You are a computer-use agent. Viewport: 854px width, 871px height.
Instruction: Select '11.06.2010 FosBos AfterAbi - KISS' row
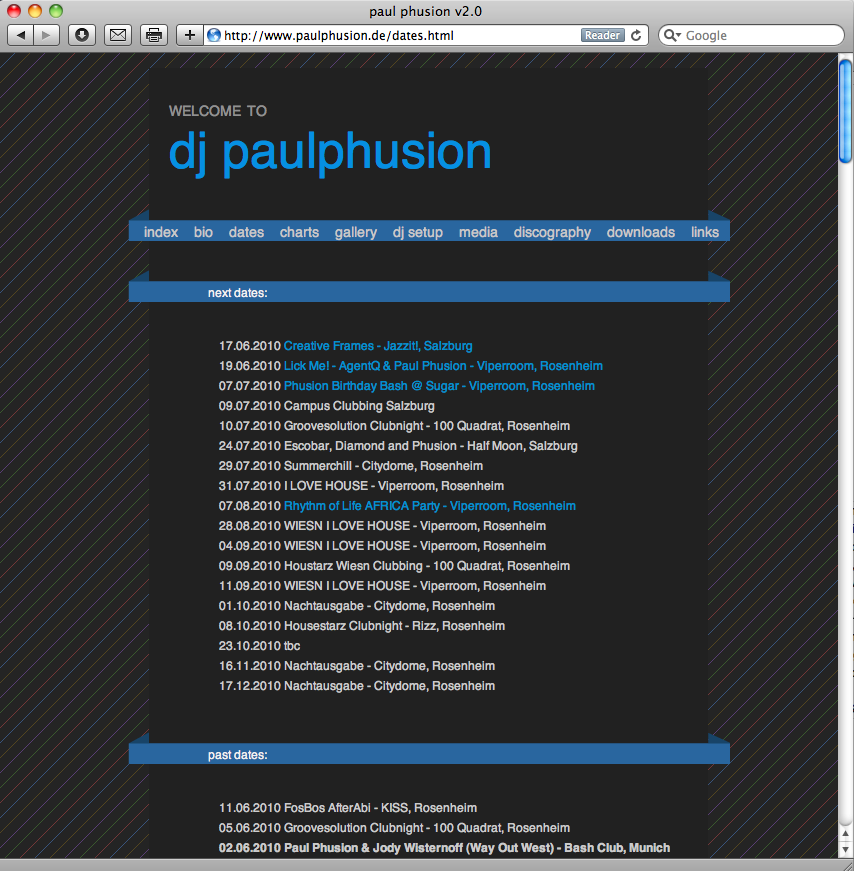(348, 808)
